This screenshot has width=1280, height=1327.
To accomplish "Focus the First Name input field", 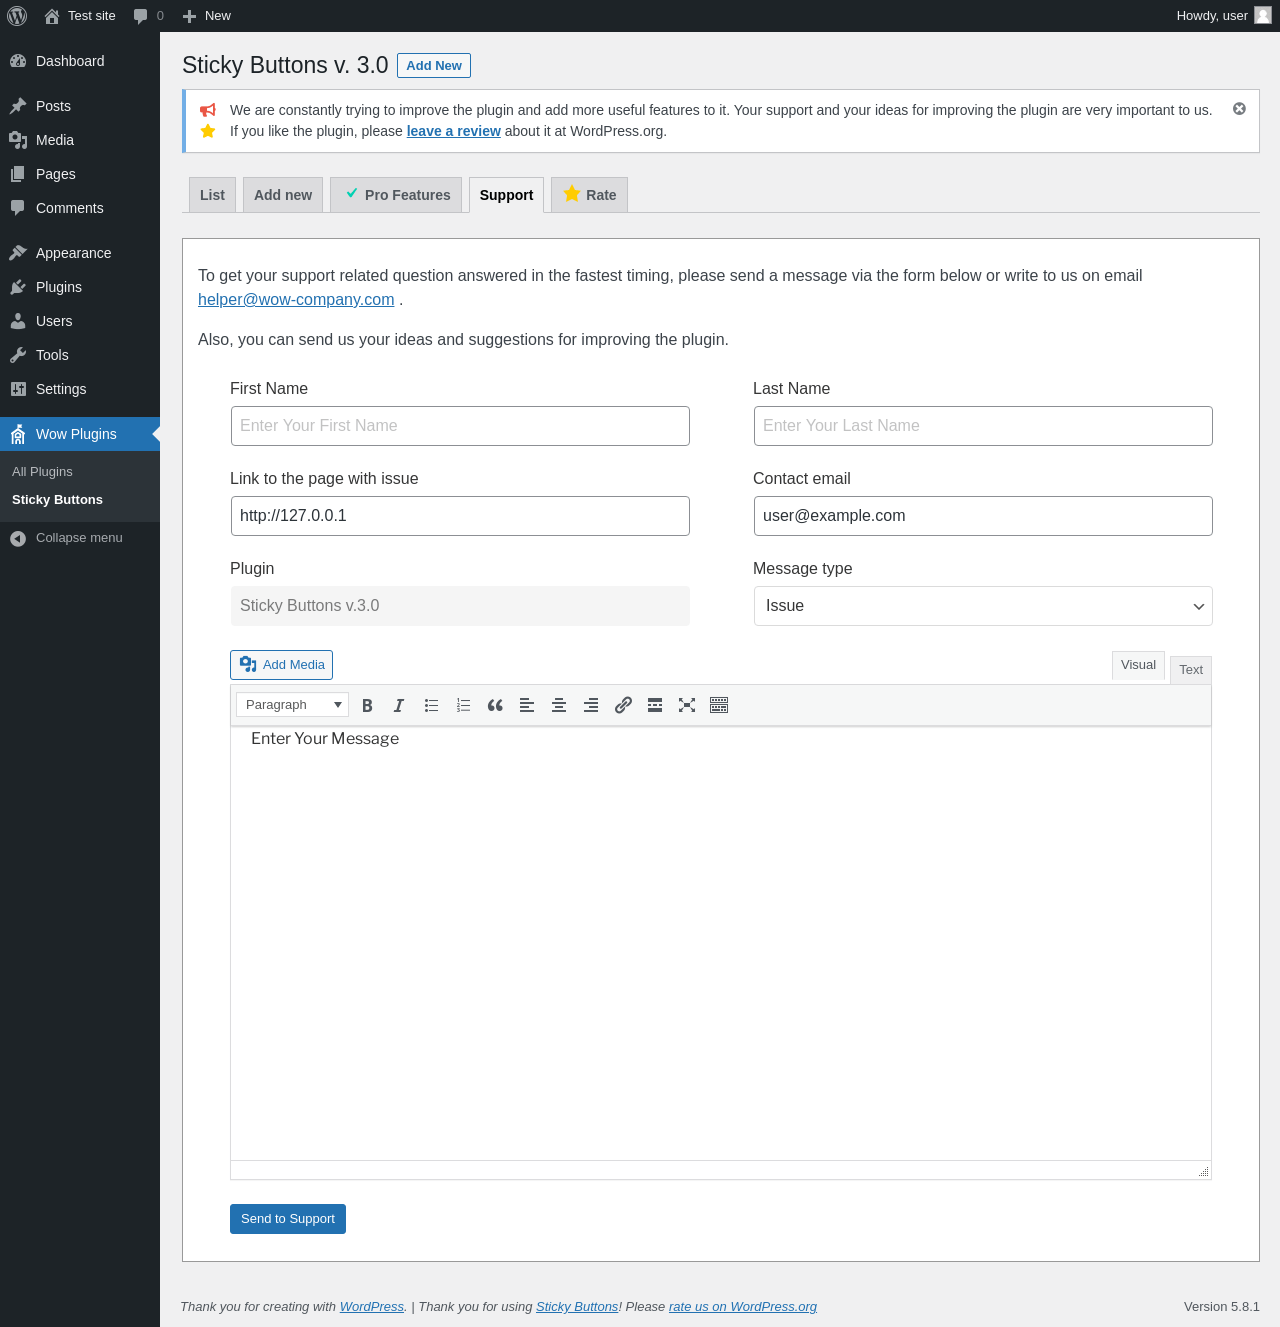I will tap(460, 426).
